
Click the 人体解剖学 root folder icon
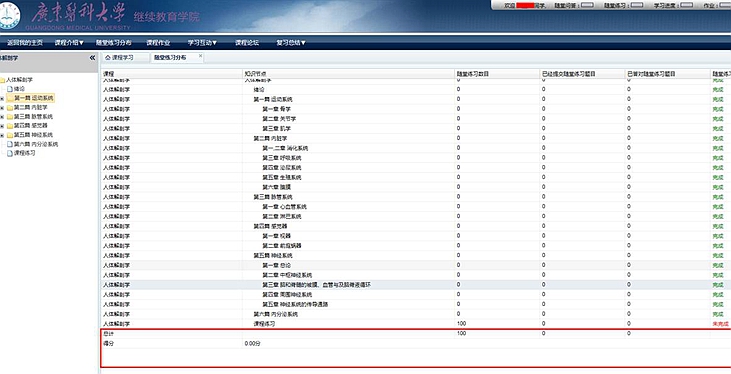coord(2,80)
